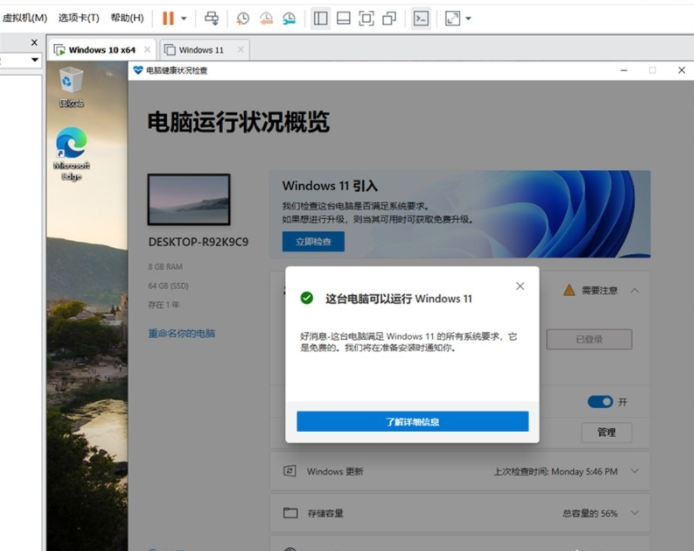Click the show sidebar layout icon
694x551 pixels.
[x=320, y=18]
